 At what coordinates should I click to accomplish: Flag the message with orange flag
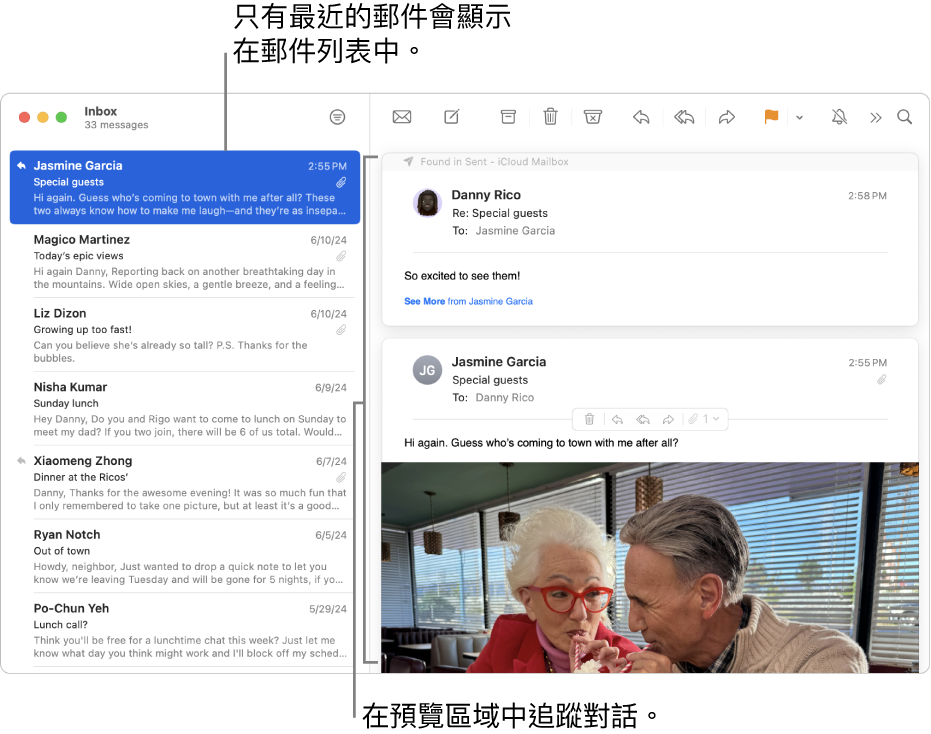tap(771, 117)
